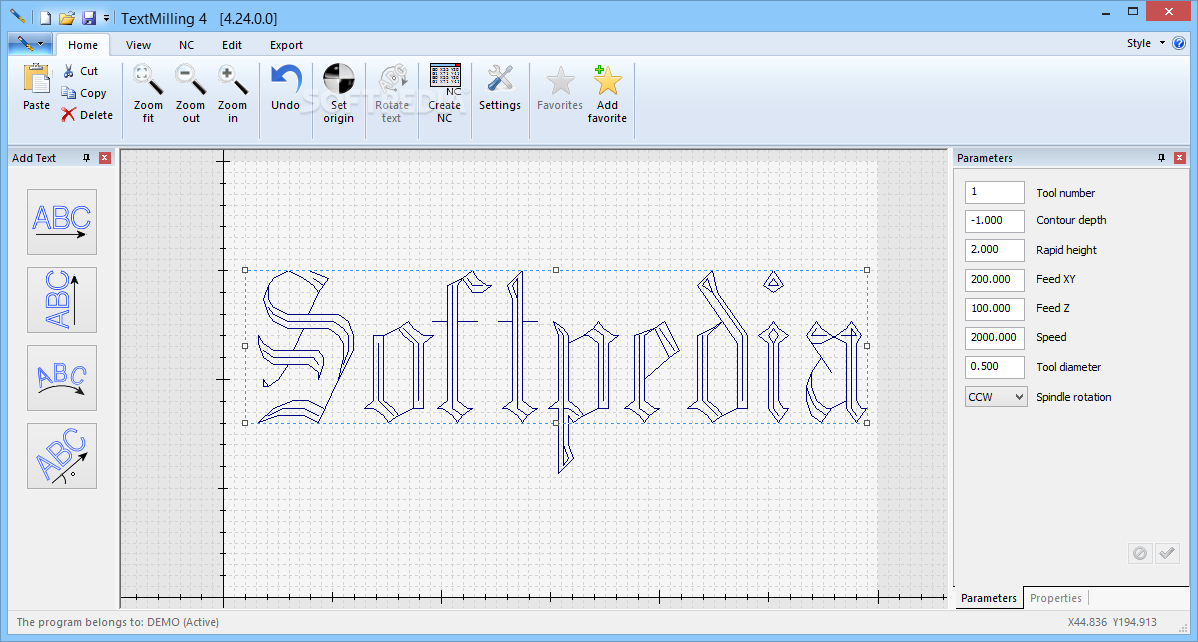Delete the selected text object
This screenshot has width=1198, height=642.
pos(87,115)
